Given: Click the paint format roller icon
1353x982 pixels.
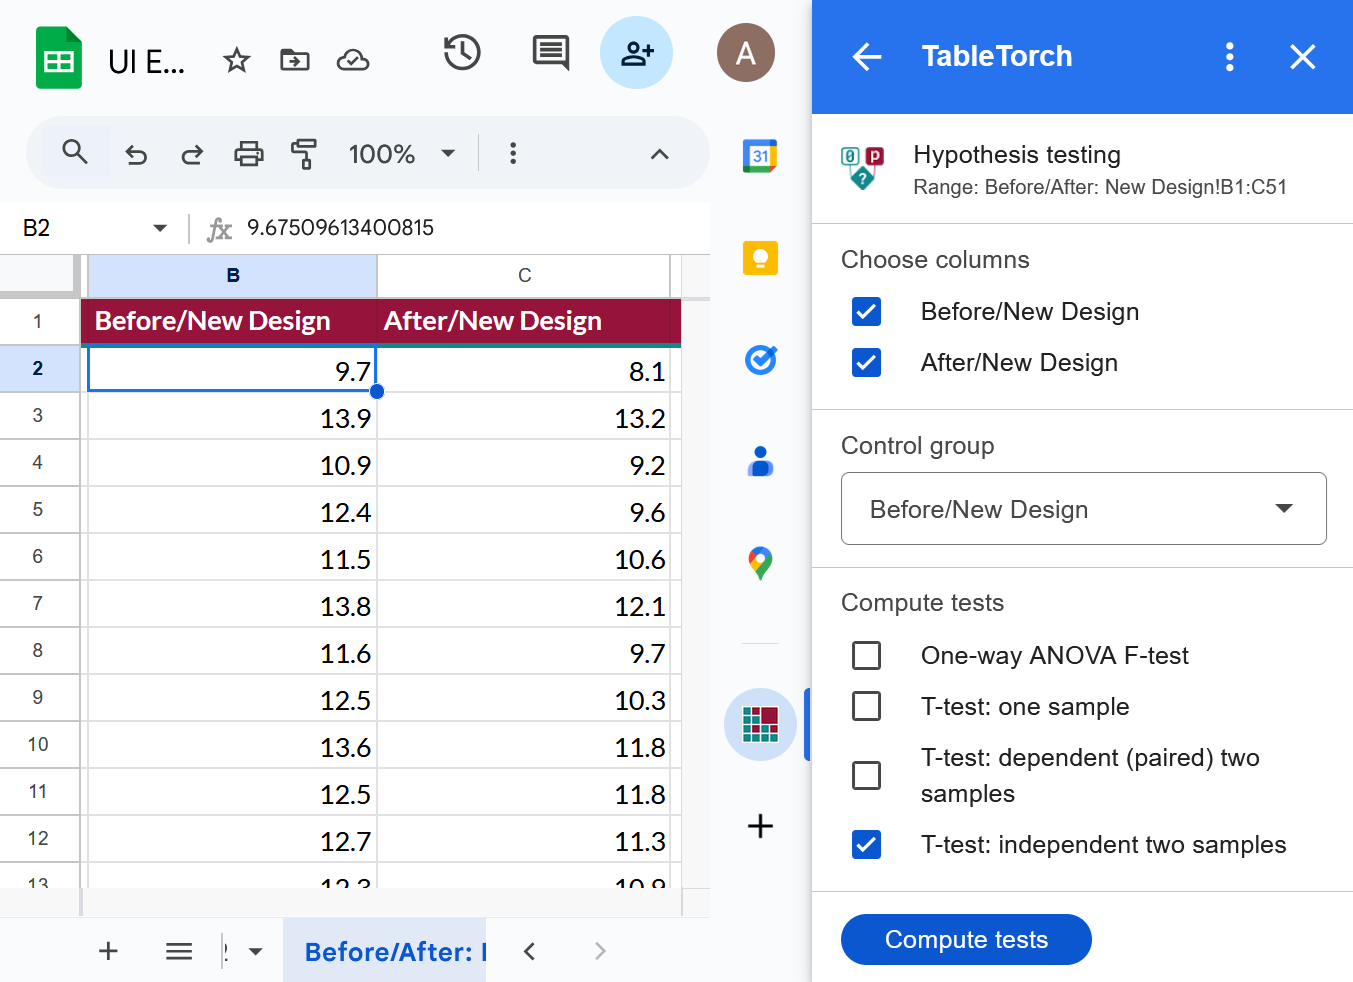Looking at the screenshot, I should tap(304, 154).
